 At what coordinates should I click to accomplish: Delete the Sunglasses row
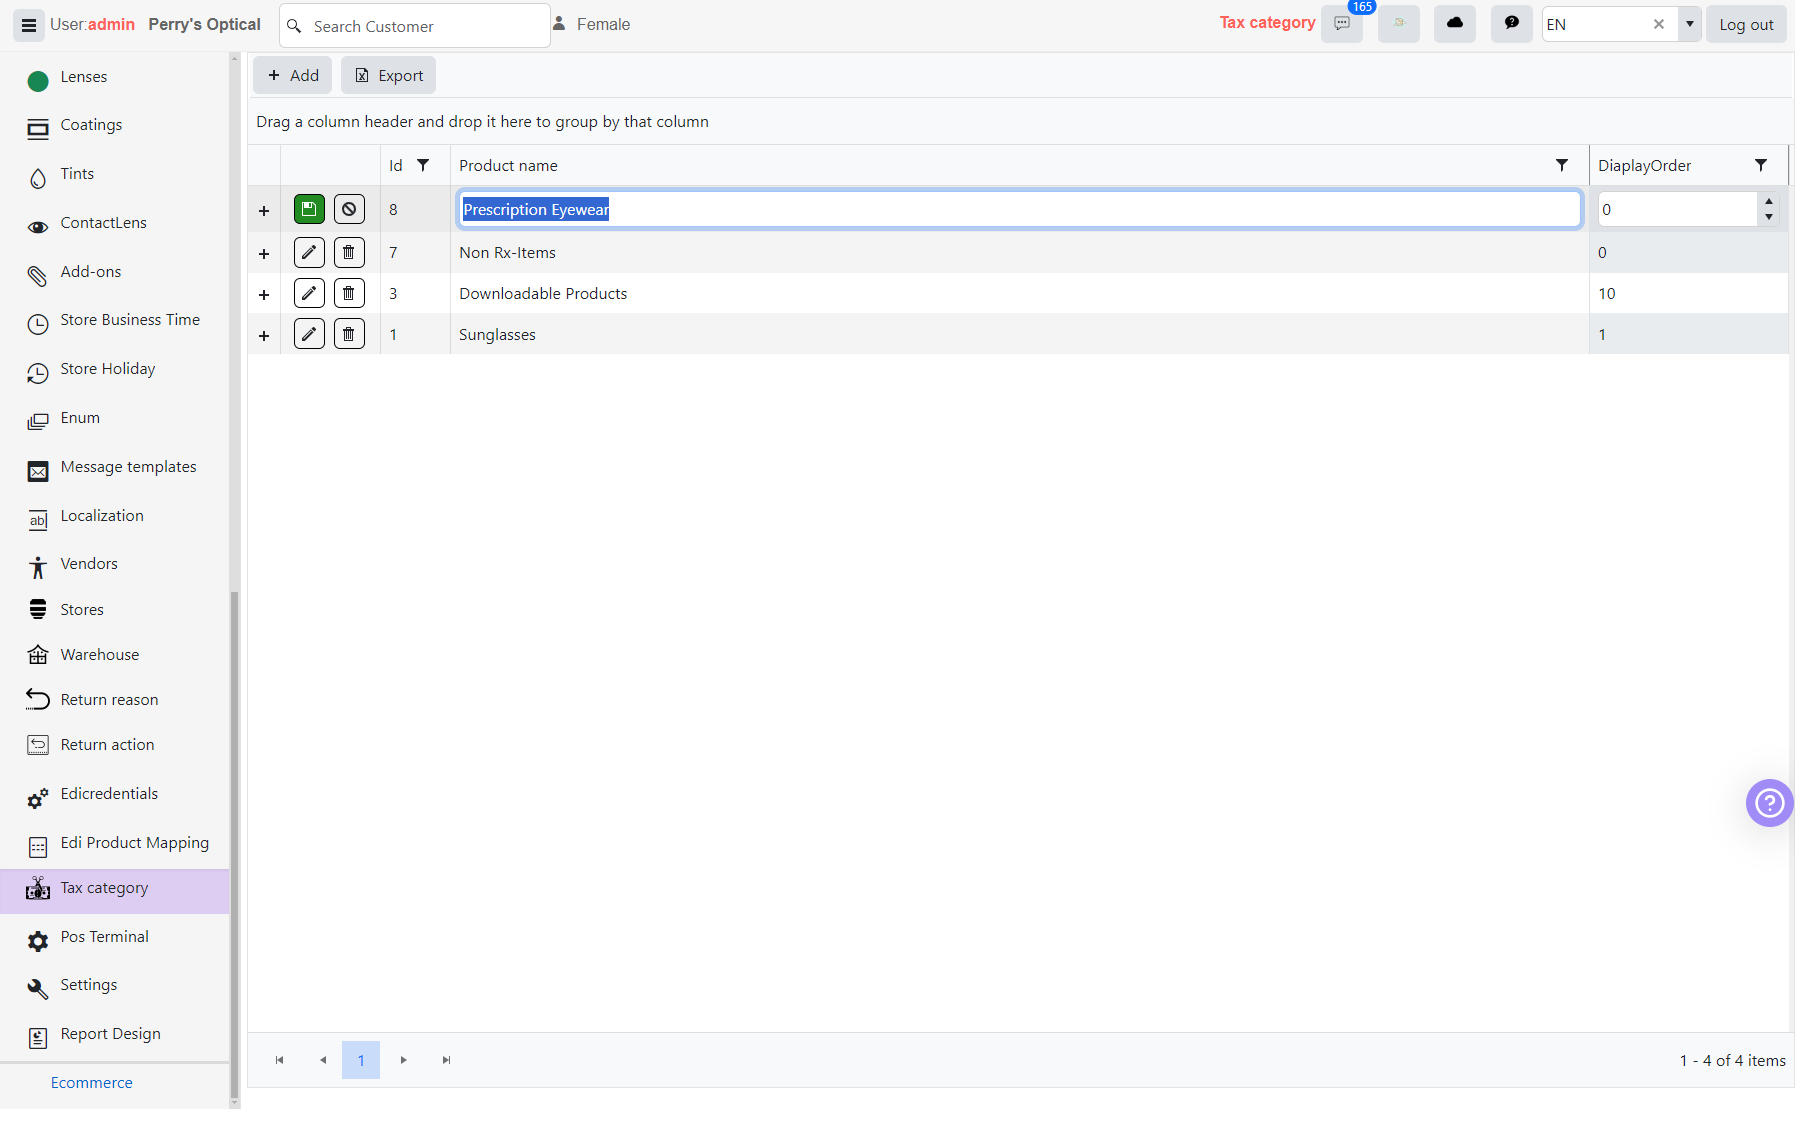pos(349,334)
